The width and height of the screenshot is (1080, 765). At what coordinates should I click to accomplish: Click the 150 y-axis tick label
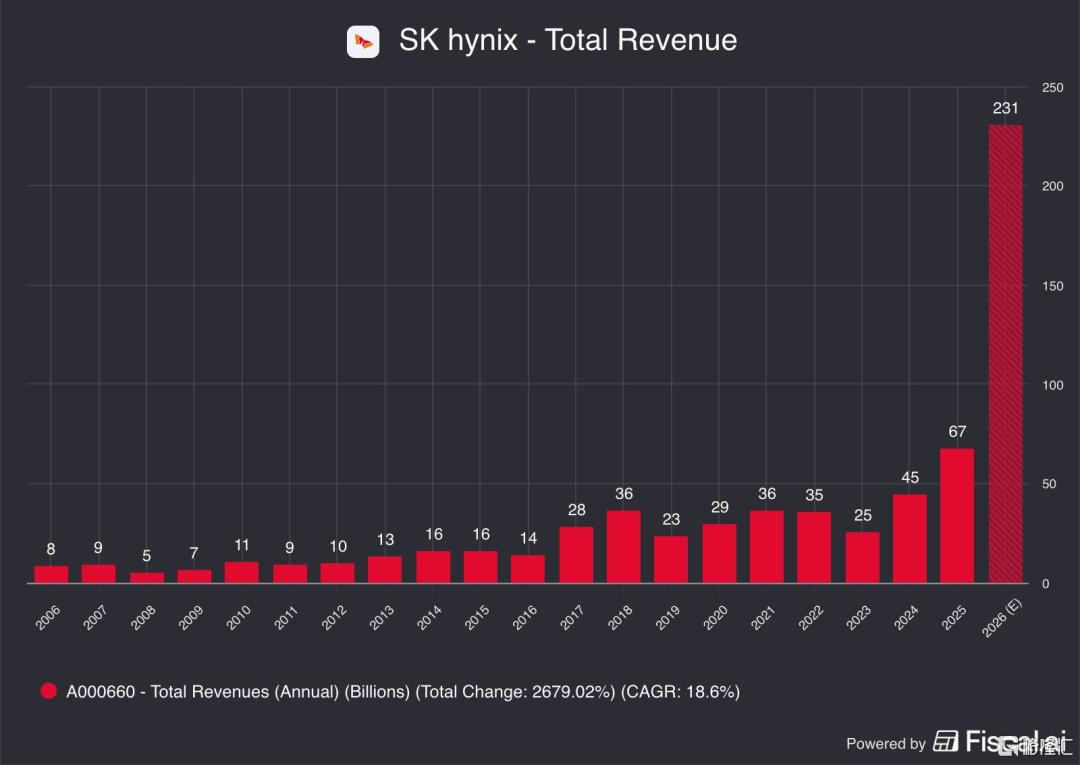click(x=1052, y=286)
